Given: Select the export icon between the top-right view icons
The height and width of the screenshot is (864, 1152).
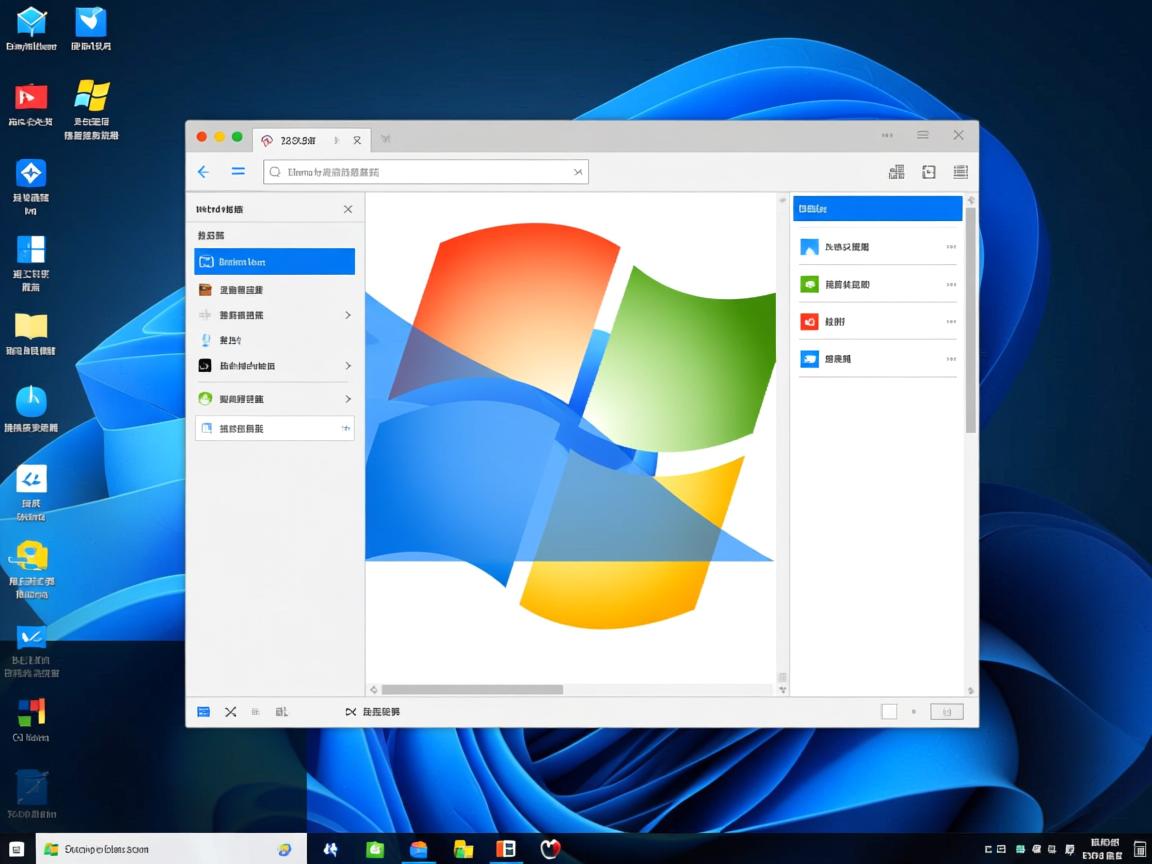Looking at the screenshot, I should [x=928, y=171].
